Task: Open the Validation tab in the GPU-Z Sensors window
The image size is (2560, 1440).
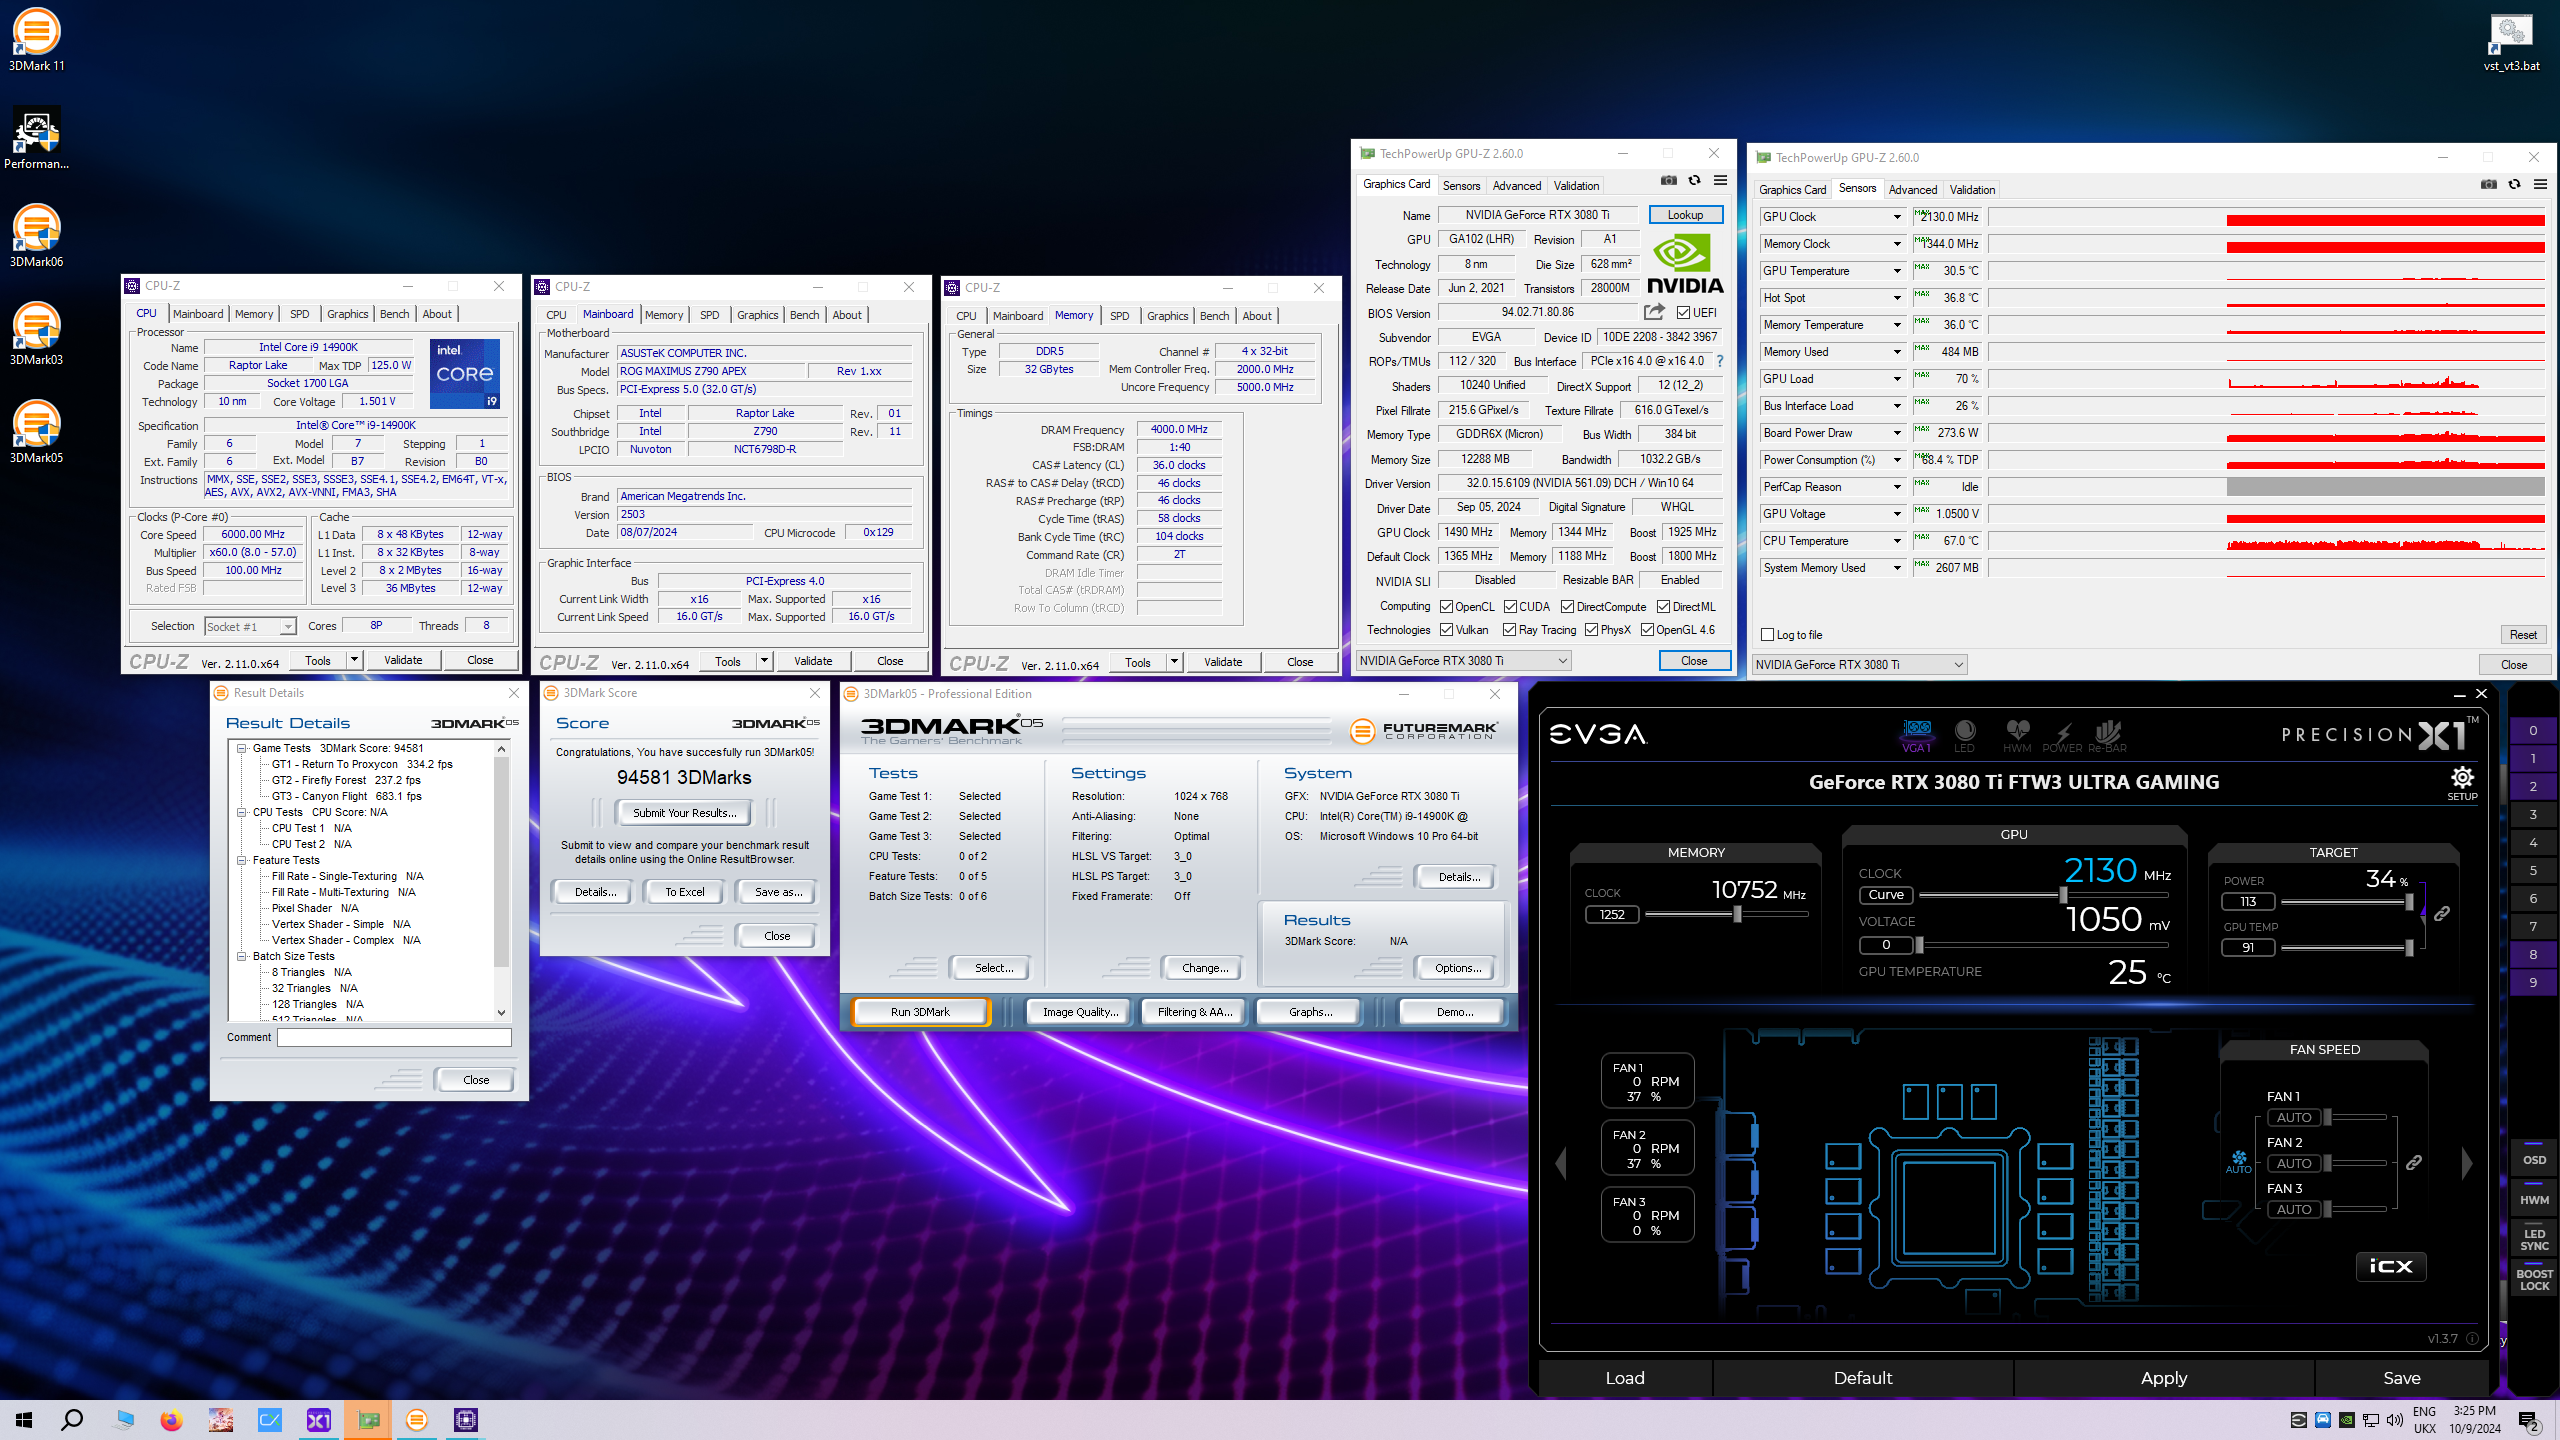Action: pos(1972,190)
